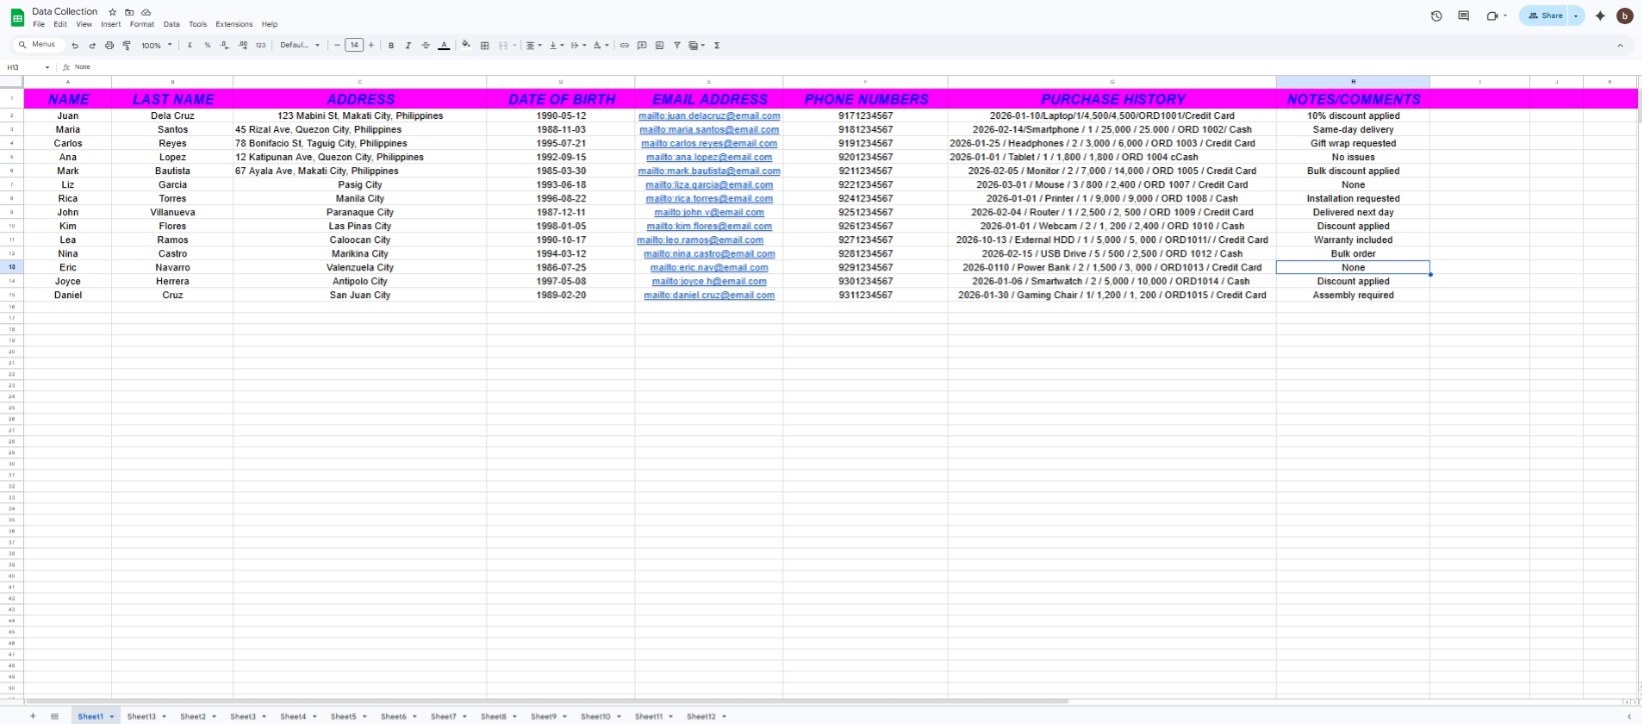The width and height of the screenshot is (1642, 724).
Task: Open more number formats (123)
Action: tap(261, 45)
